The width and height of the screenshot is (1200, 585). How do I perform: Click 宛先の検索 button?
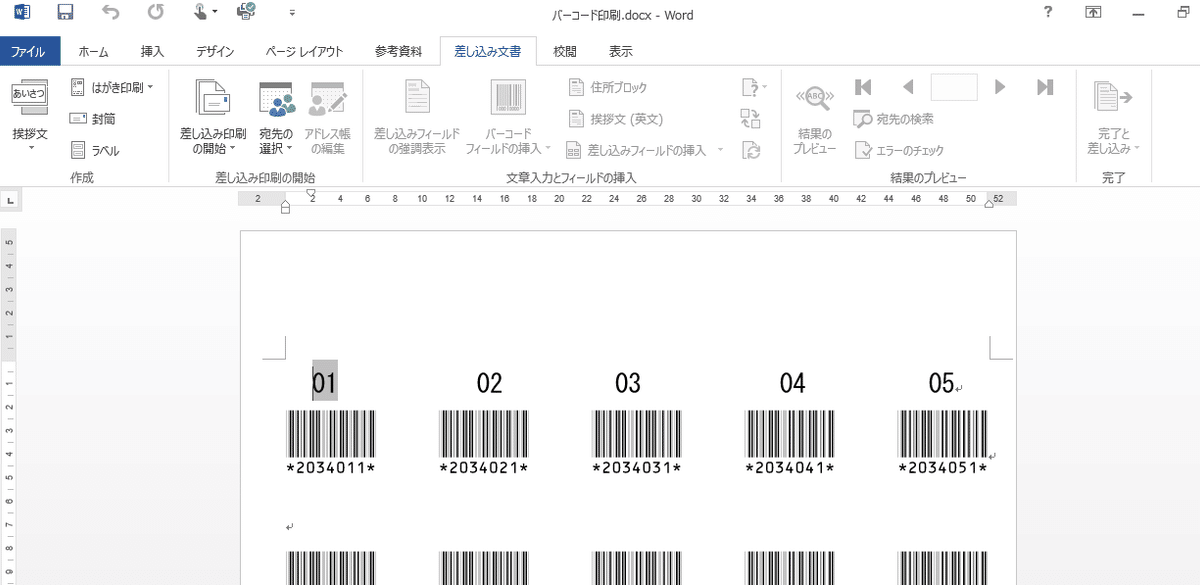(895, 119)
